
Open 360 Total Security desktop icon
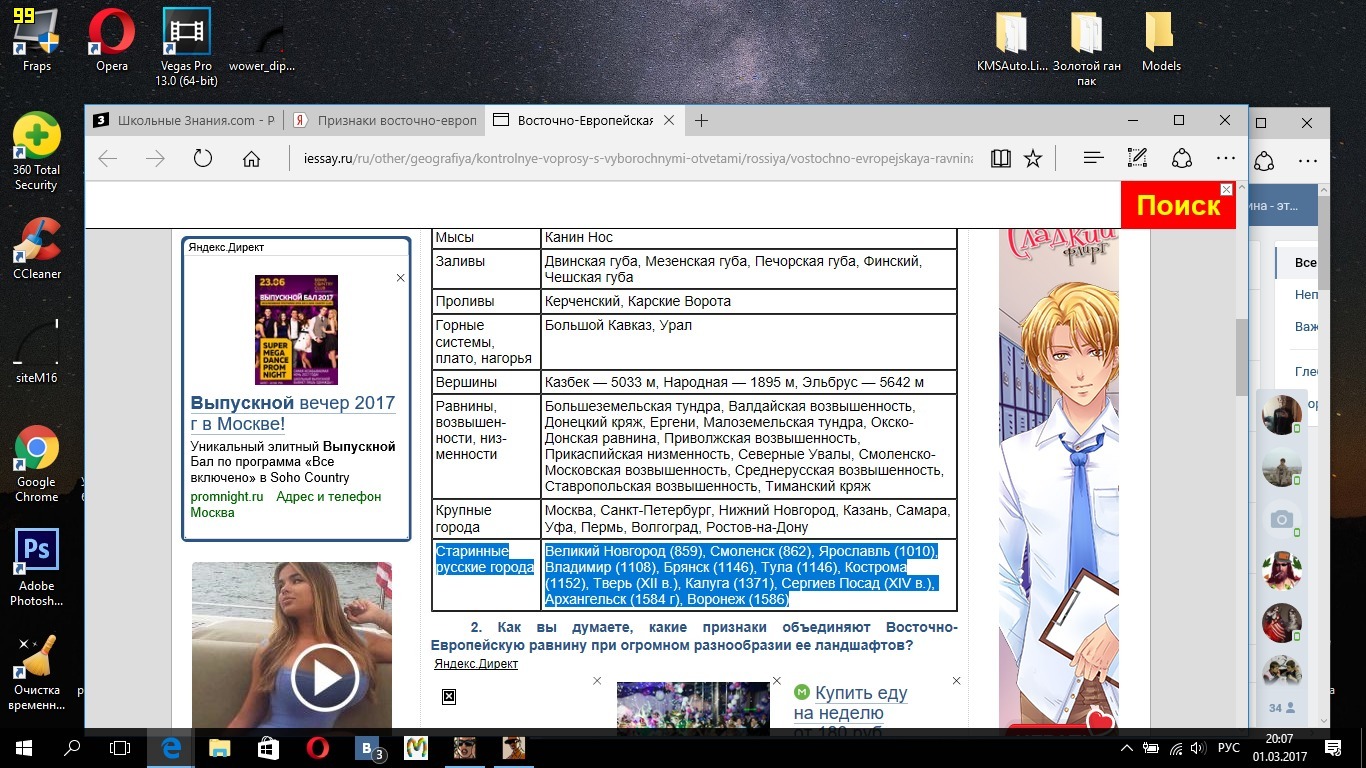tap(36, 151)
